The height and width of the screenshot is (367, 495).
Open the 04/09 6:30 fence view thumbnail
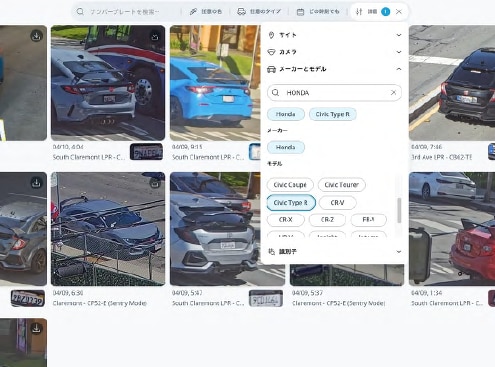coord(108,229)
